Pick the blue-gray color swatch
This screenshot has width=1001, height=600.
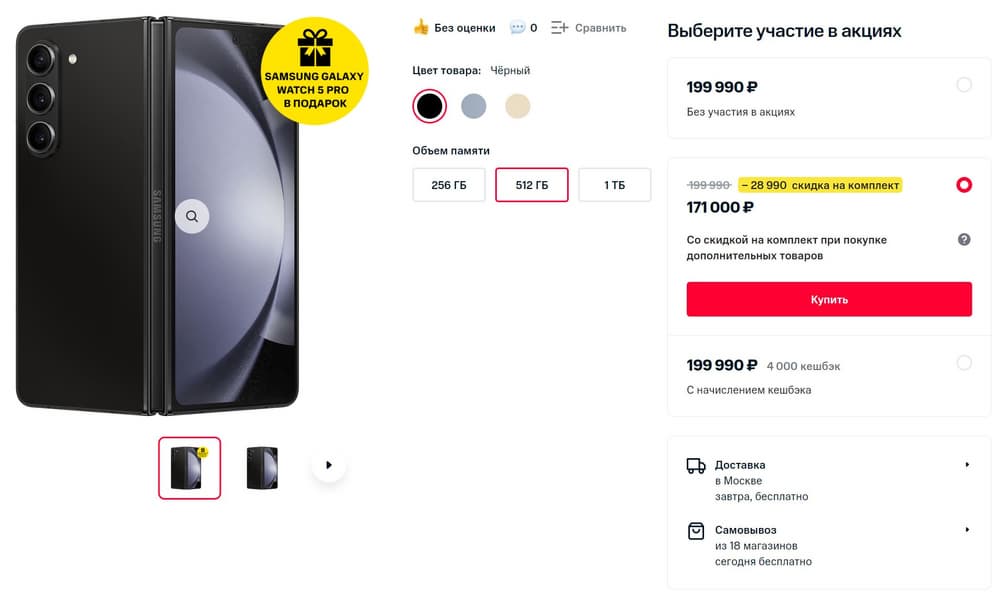tap(474, 106)
